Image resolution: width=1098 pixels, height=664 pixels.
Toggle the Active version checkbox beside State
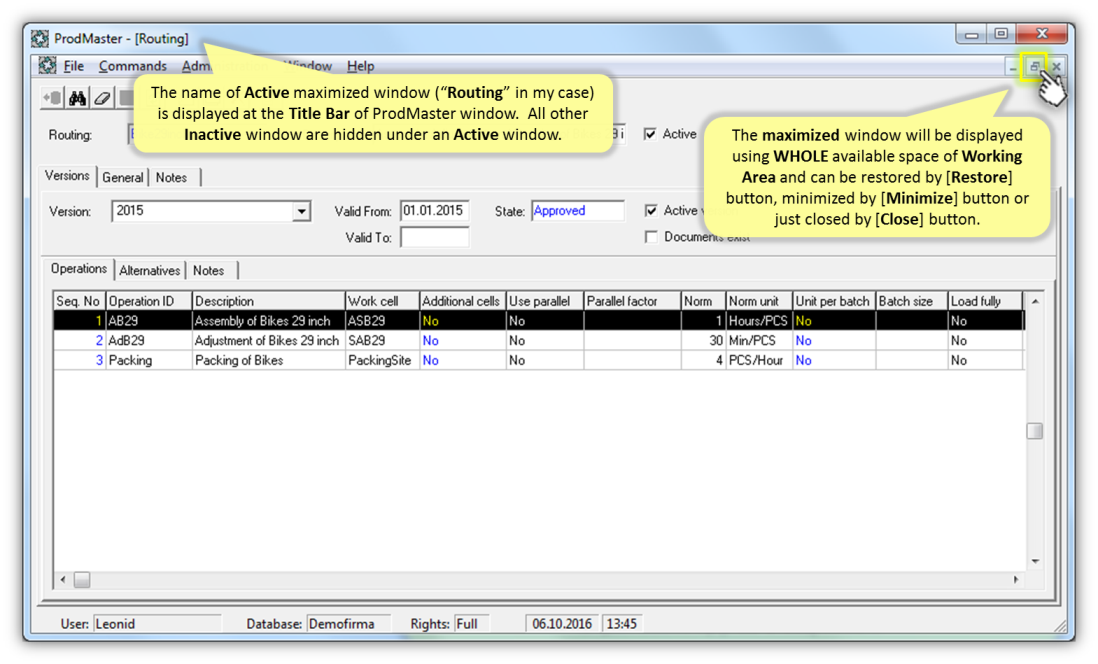pyautogui.click(x=651, y=211)
